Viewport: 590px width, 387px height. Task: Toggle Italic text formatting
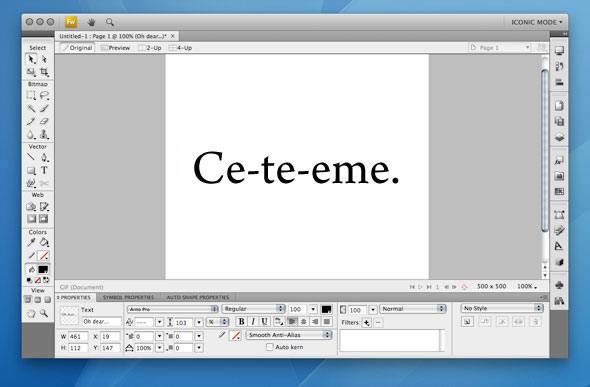253,322
